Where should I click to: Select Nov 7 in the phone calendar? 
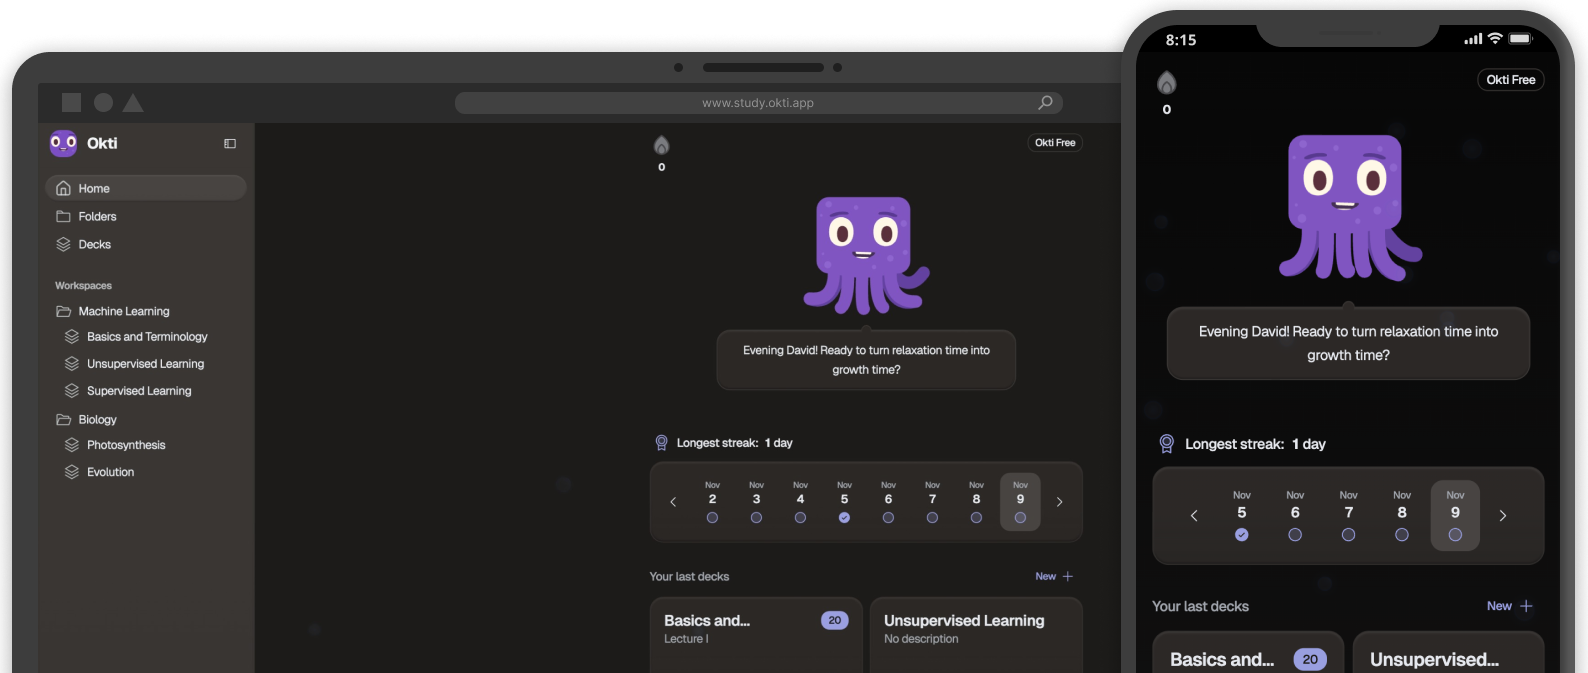pos(1349,516)
